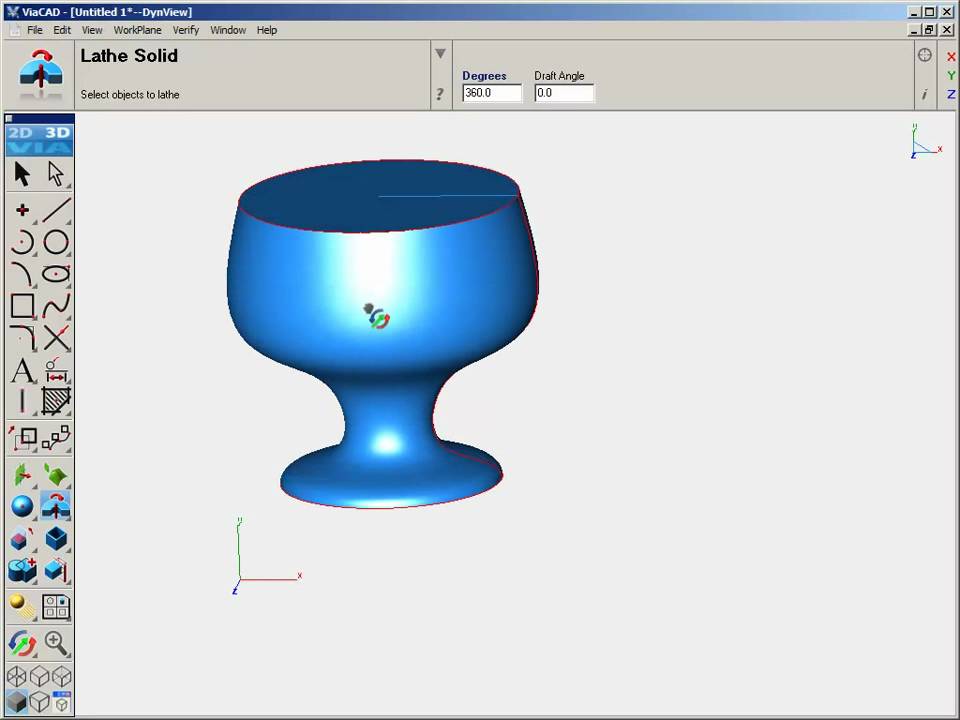Activate the Fillet tool
The image size is (960, 720).
[x=23, y=337]
